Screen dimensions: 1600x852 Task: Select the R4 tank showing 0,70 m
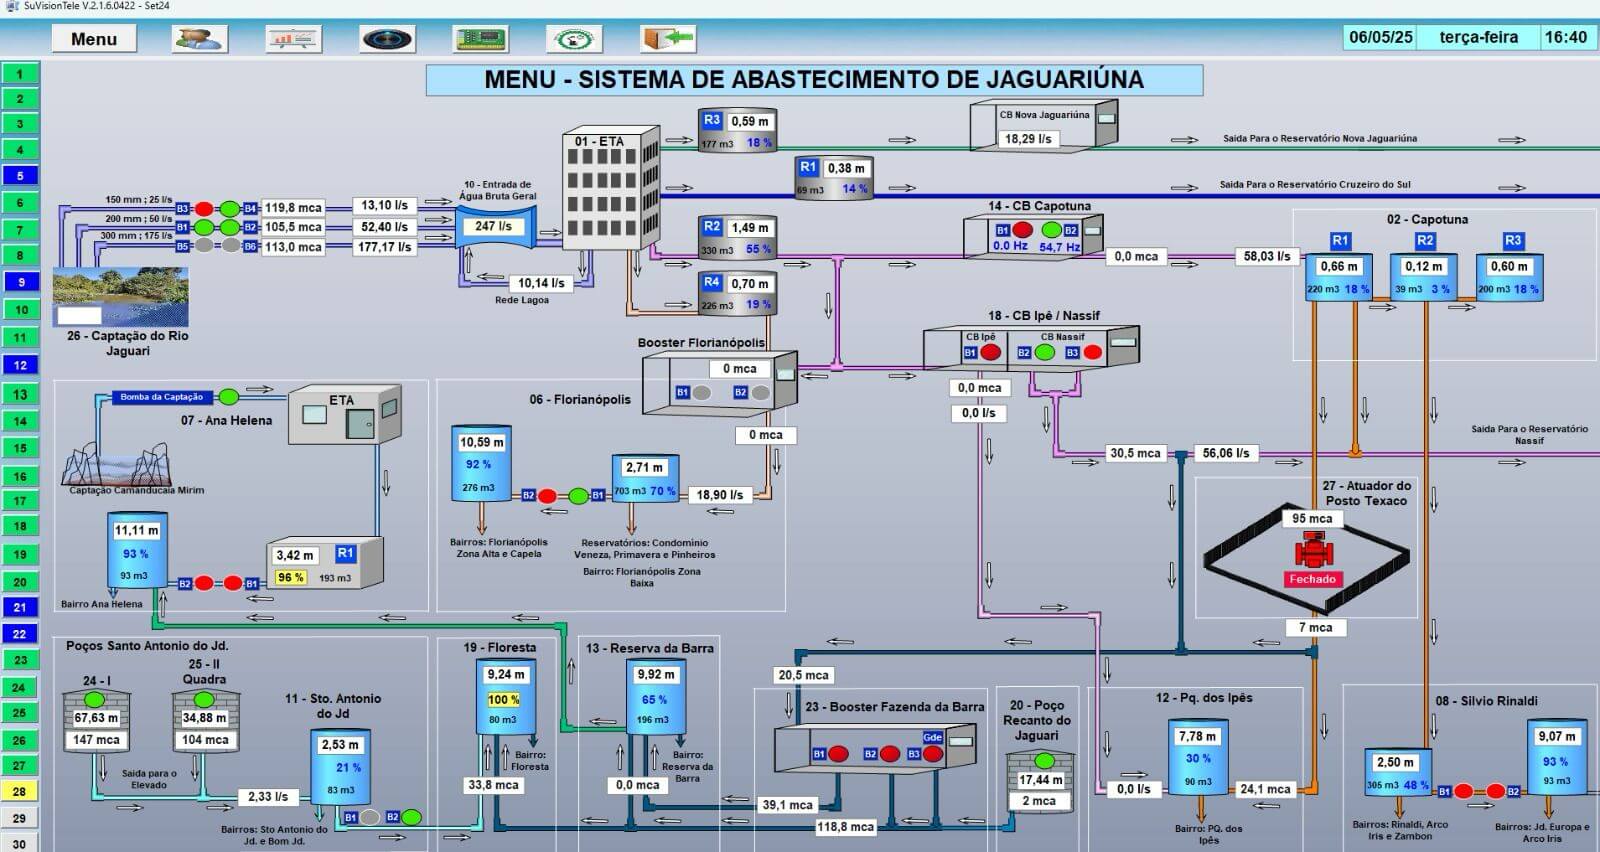pyautogui.click(x=737, y=294)
